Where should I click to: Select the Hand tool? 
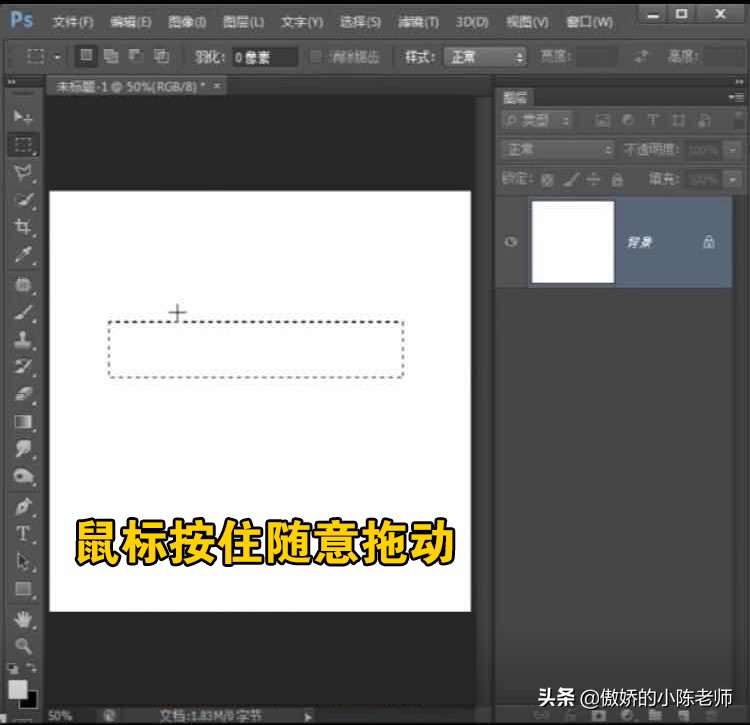(22, 619)
